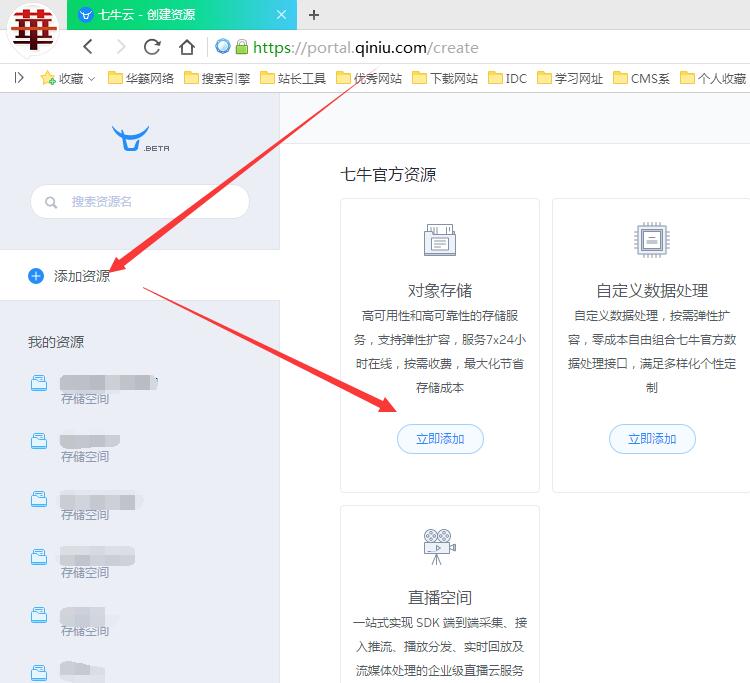
Task: Click the address bar URL portal.qiniu.com/create
Action: click(x=365, y=47)
